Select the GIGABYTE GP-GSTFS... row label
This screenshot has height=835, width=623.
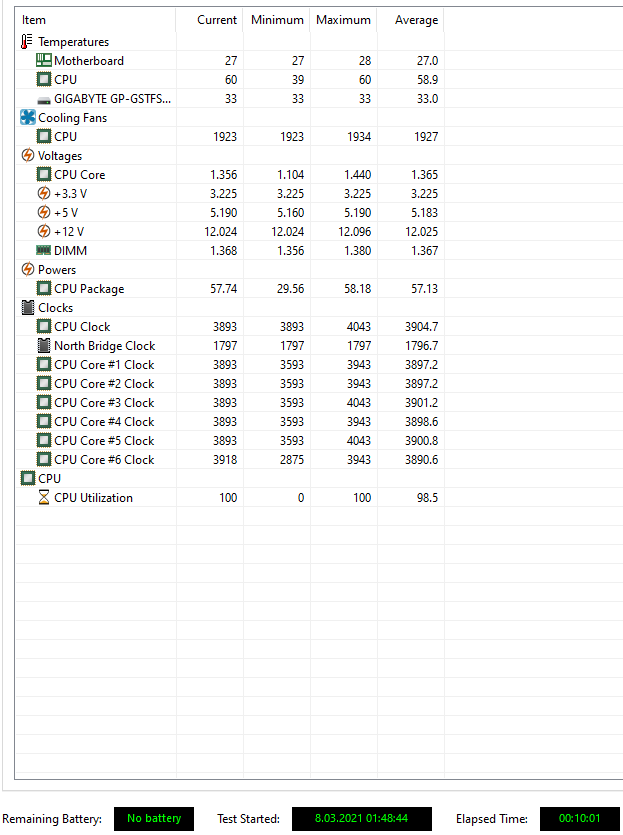pos(112,99)
